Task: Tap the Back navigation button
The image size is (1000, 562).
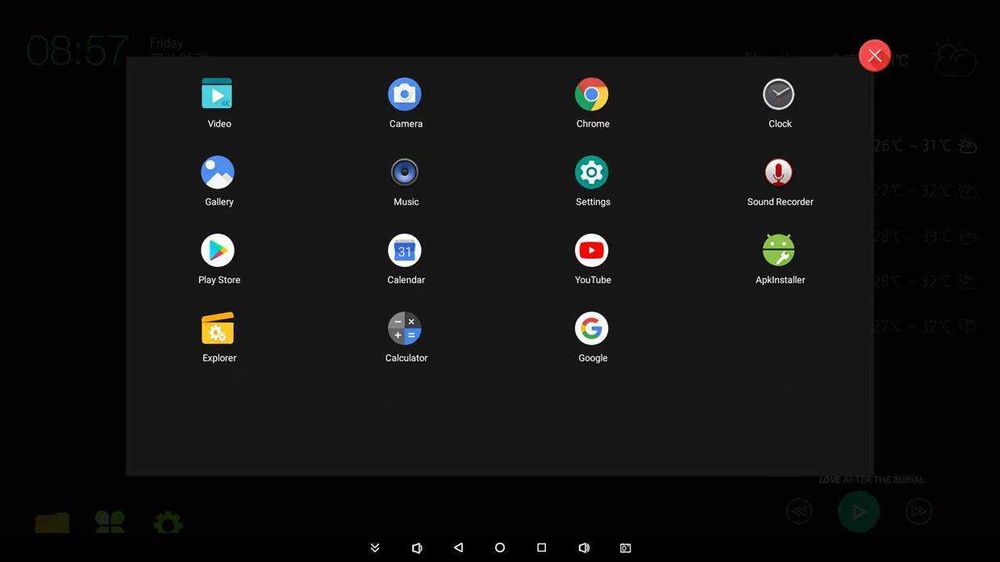Action: pyautogui.click(x=458, y=548)
